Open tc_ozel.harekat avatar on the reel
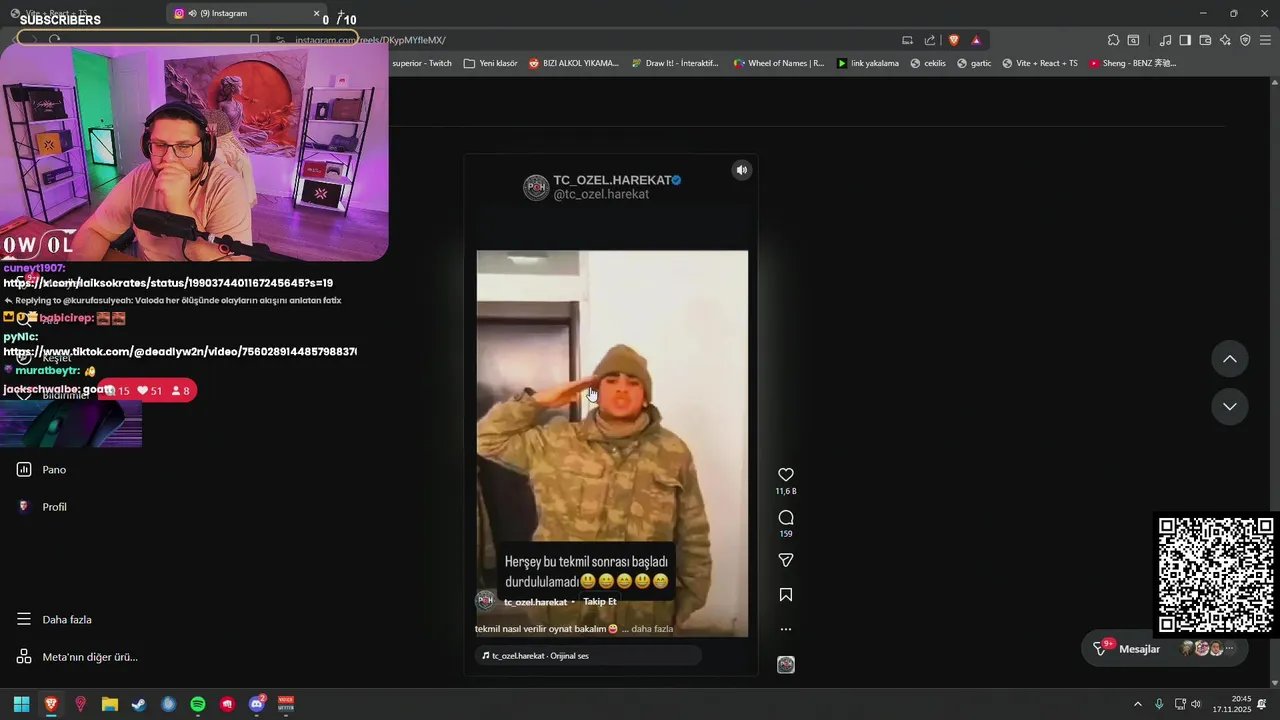The width and height of the screenshot is (1280, 720). (486, 601)
